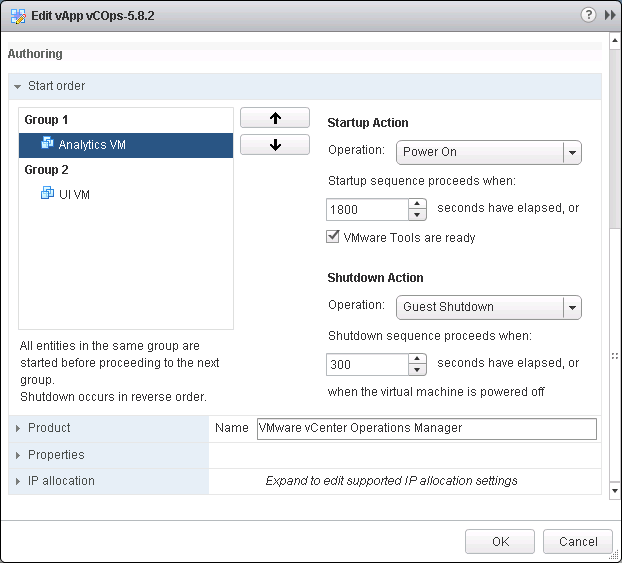Viewport: 622px width, 563px height.
Task: Click the vApp icon in title bar
Action: tap(17, 16)
